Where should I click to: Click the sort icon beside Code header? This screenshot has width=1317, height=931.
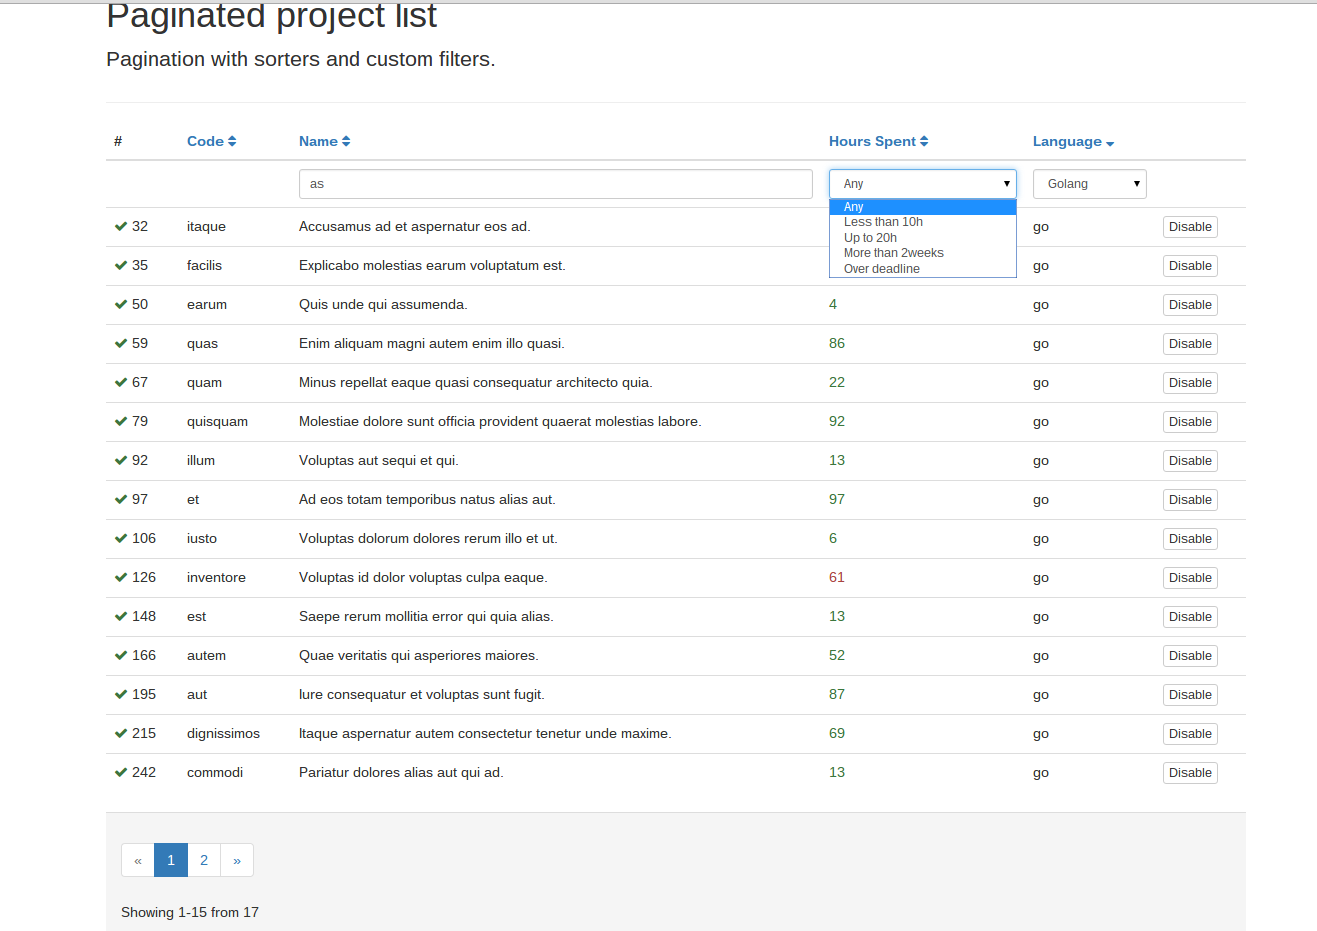[232, 142]
